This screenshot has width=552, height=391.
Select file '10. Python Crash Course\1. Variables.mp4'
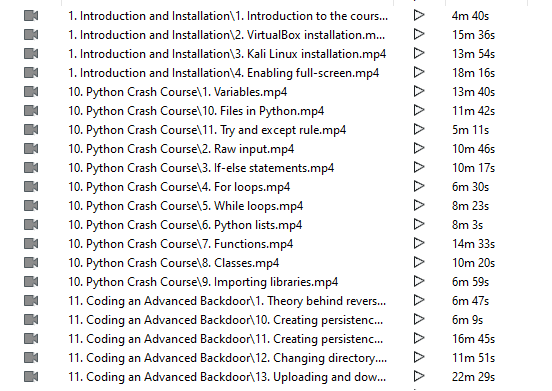[178, 92]
